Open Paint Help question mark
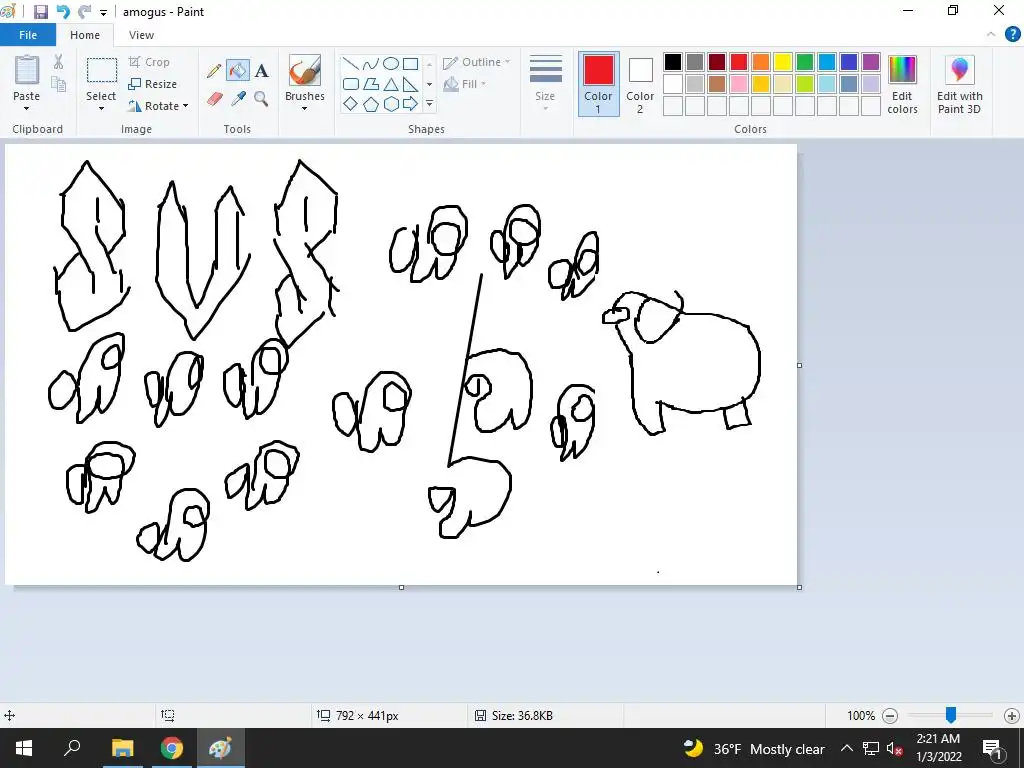 tap(1012, 35)
